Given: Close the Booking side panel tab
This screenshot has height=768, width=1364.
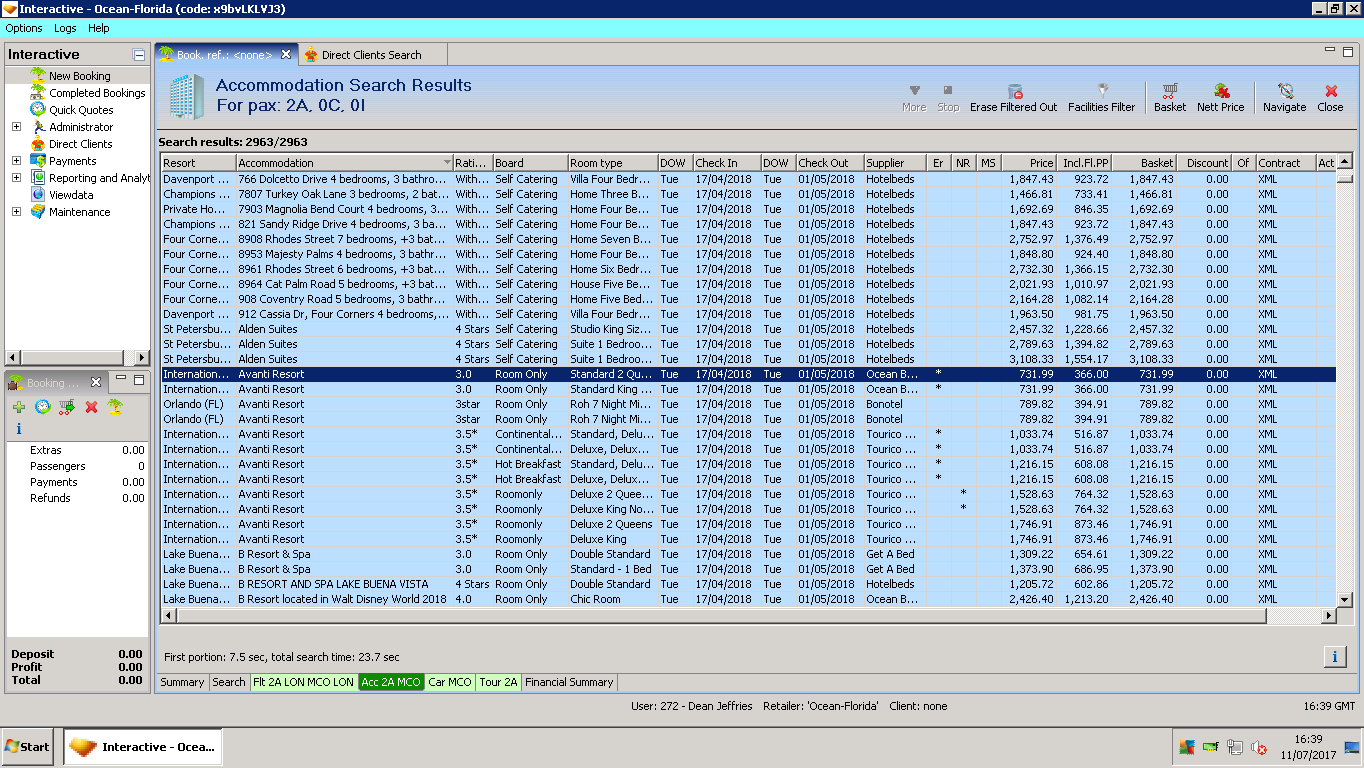Looking at the screenshot, I should tap(96, 382).
